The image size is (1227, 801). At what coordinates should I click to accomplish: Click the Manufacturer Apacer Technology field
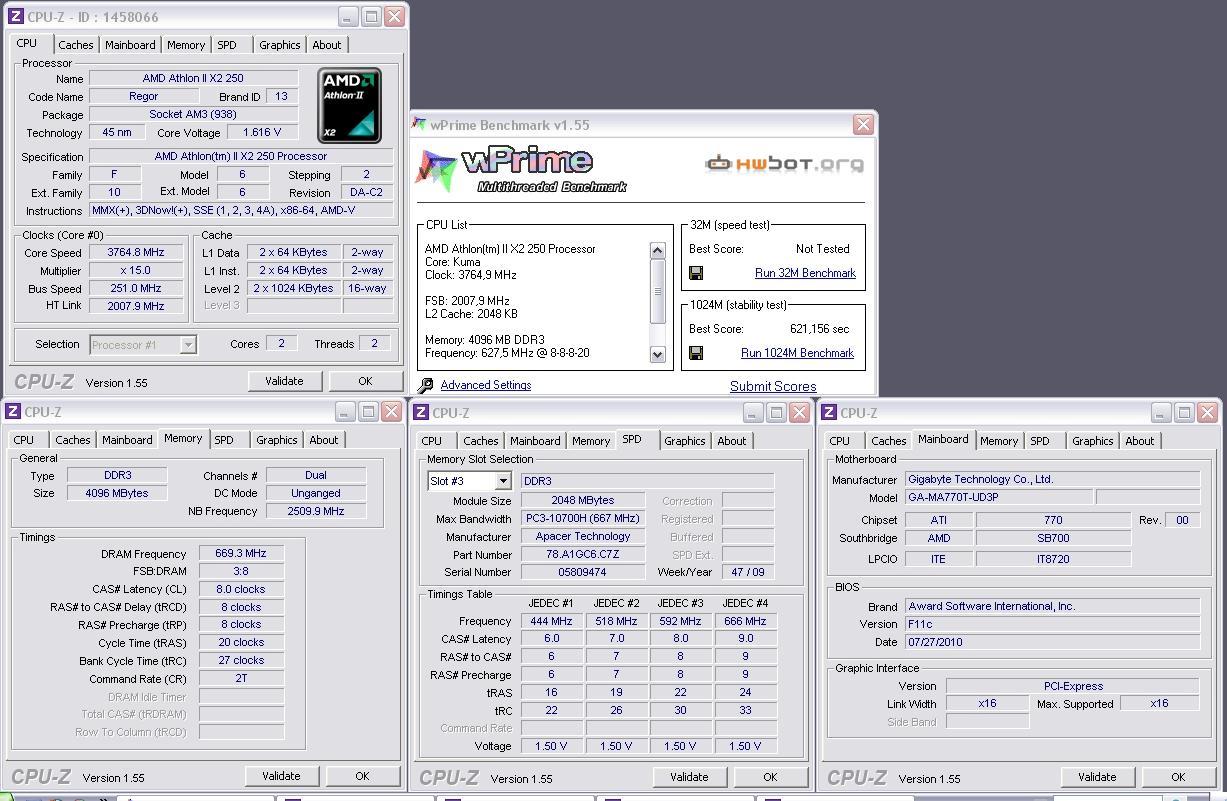[x=583, y=537]
